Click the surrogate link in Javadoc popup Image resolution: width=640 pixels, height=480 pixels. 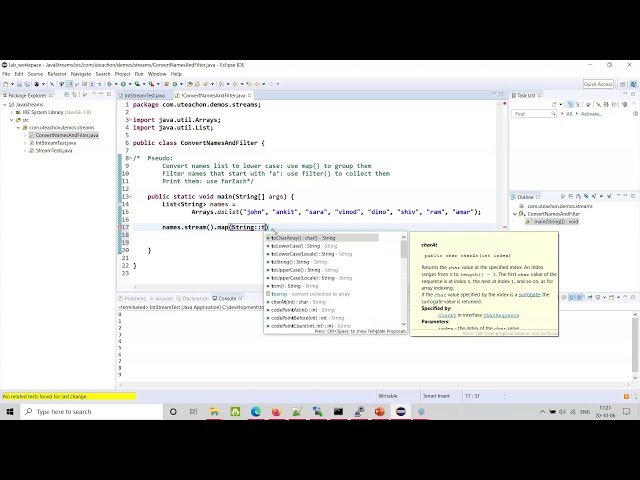(529, 294)
